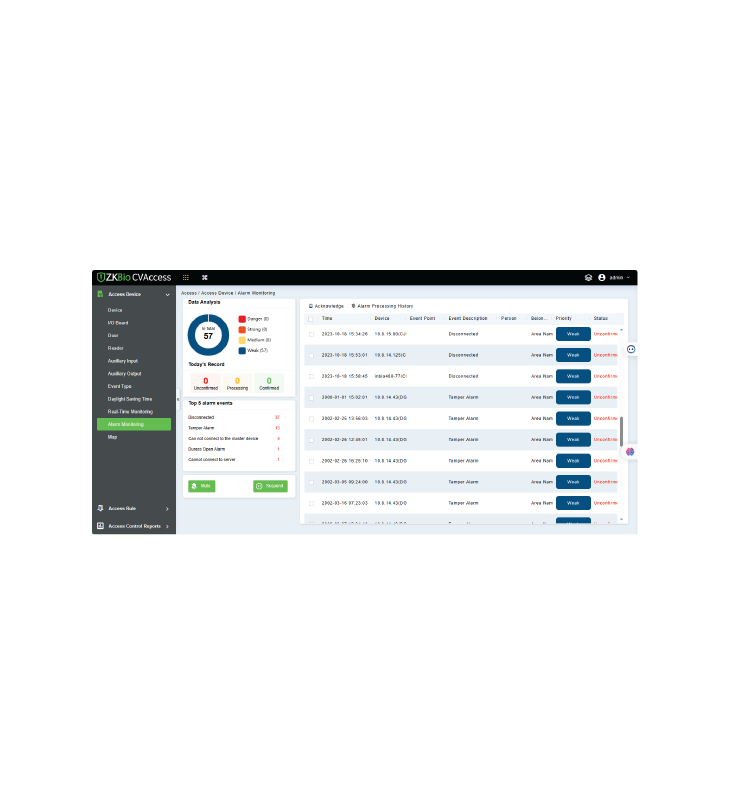Check the 2000-01-01 15:02:01 alarm row checkbox
This screenshot has width=730, height=805.
tap(311, 397)
